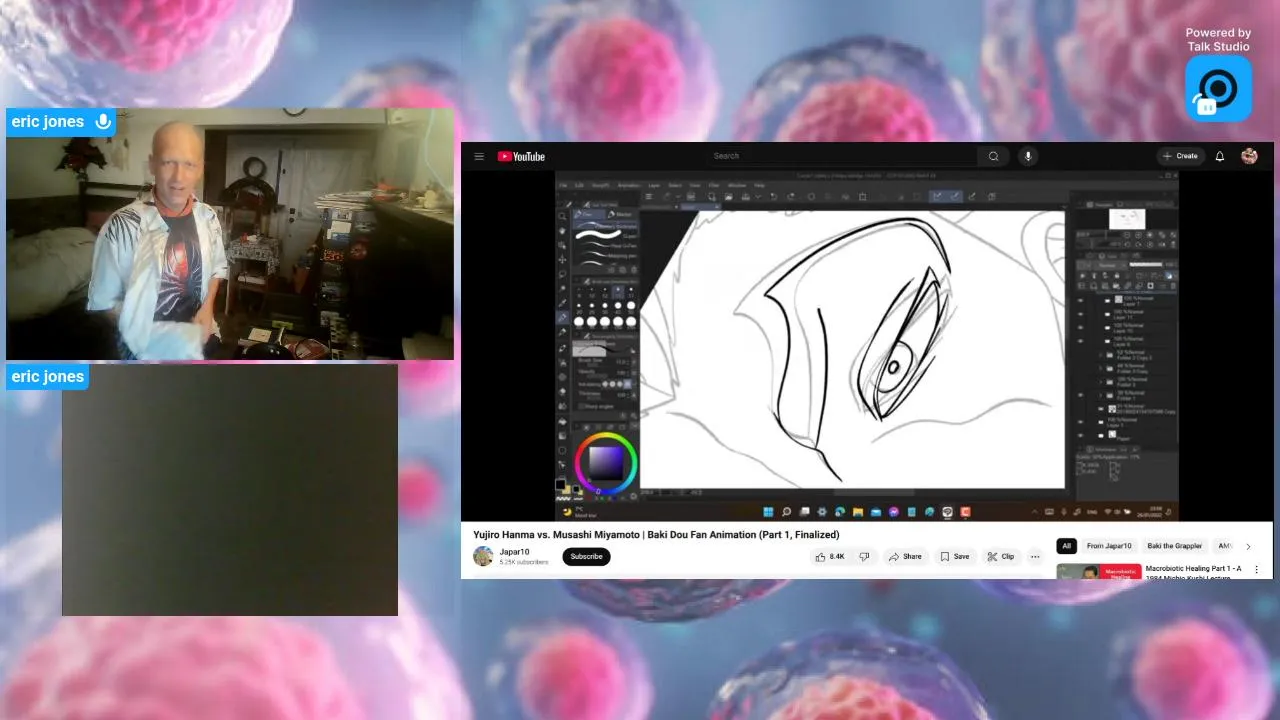Expand Folder 2 layer folder
Image resolution: width=1280 pixels, height=720 pixels.
1100,382
